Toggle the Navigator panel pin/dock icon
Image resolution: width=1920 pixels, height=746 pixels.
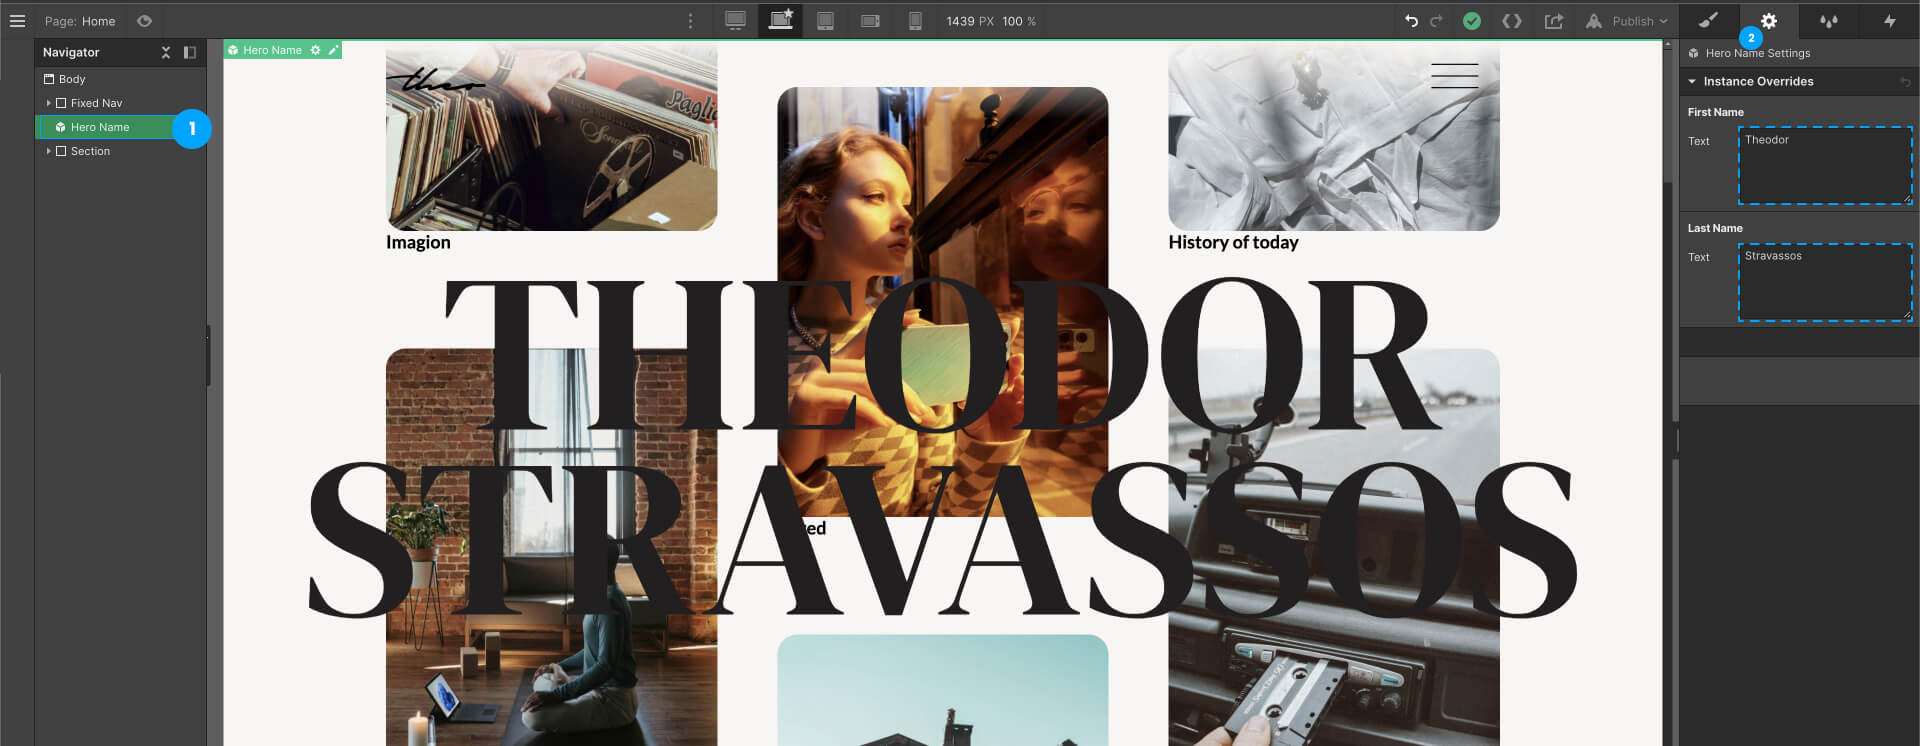pos(190,52)
